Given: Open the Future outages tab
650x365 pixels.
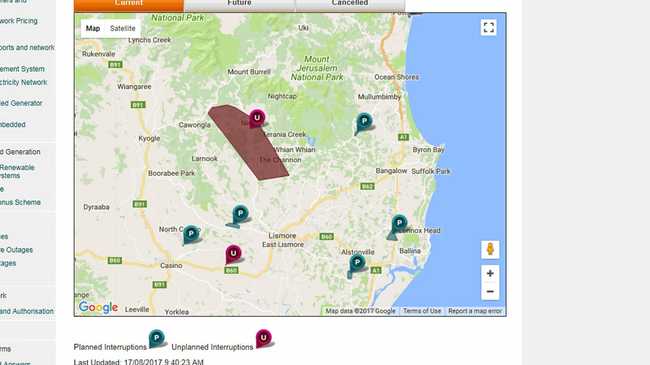Looking at the screenshot, I should coord(239,4).
